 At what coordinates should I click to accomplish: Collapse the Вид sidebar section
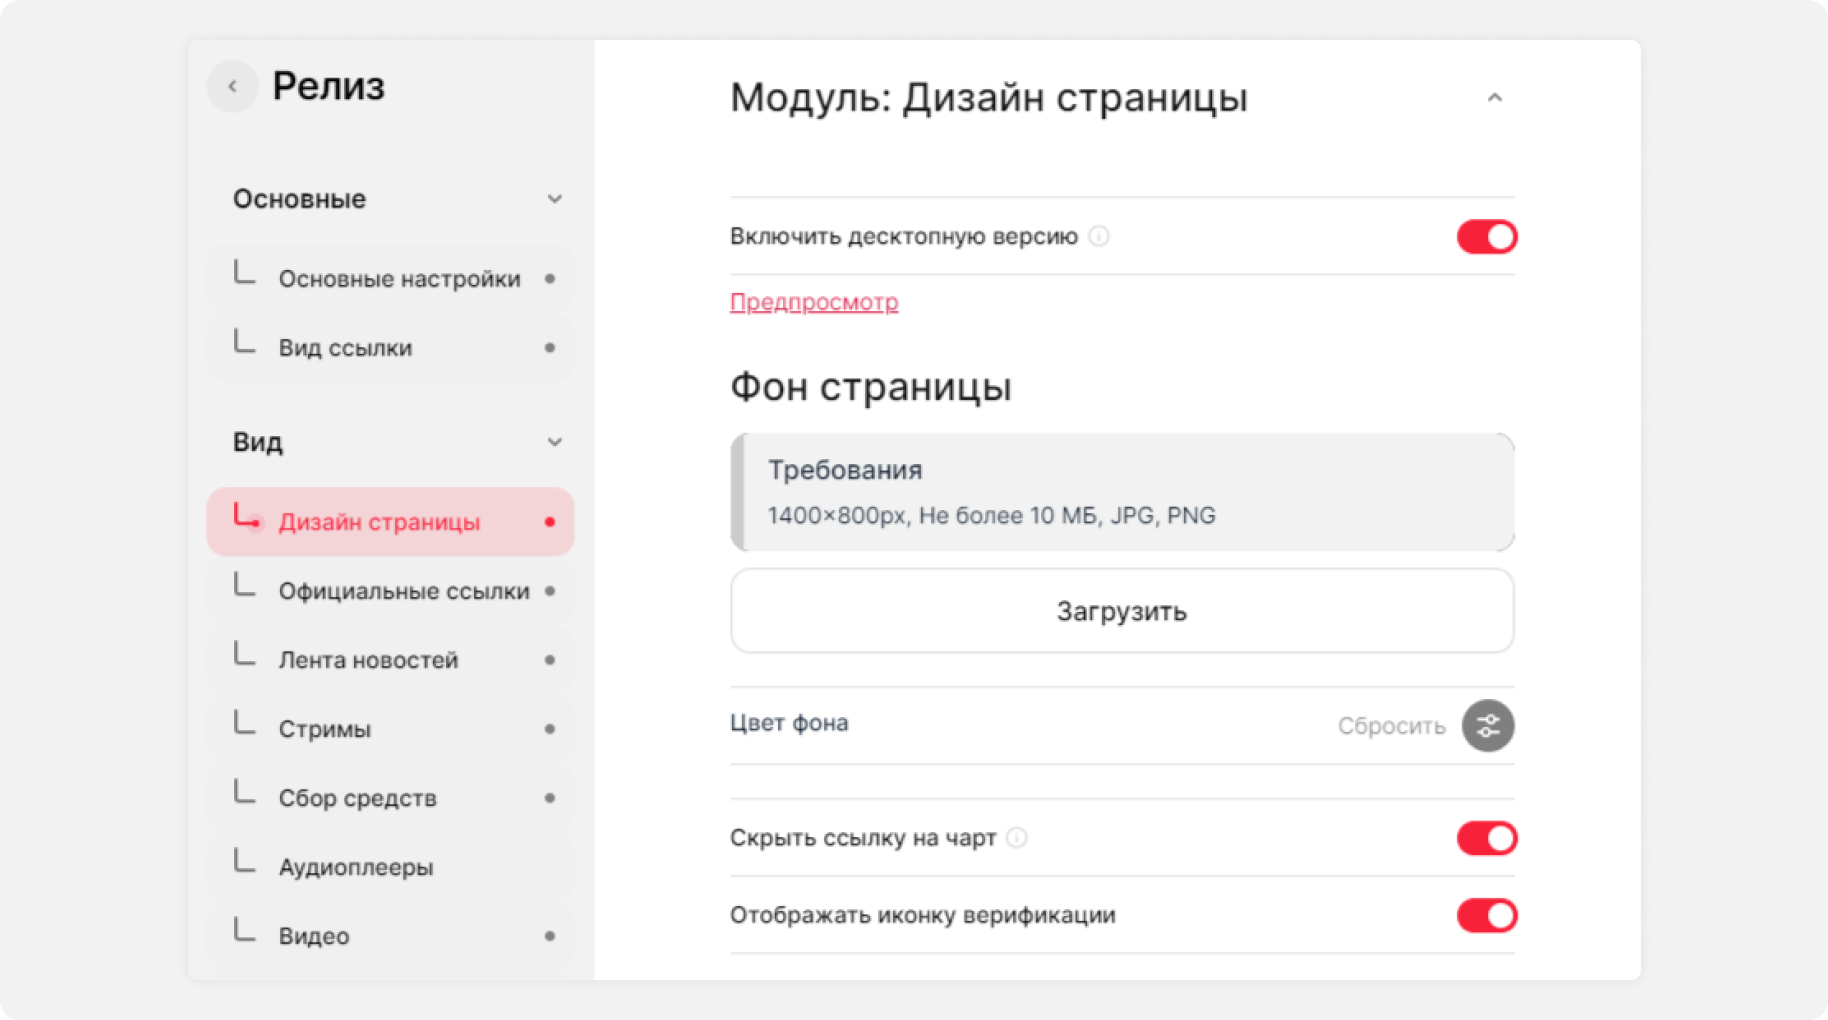coord(554,442)
